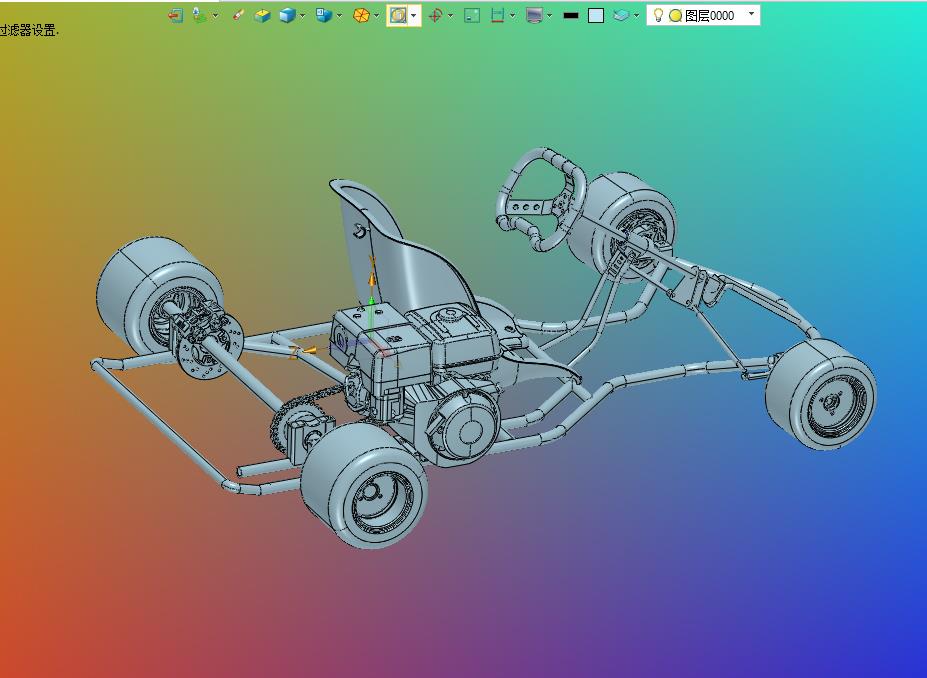Click the yellow circle layer color icon
This screenshot has height=678, width=927.
pyautogui.click(x=675, y=16)
